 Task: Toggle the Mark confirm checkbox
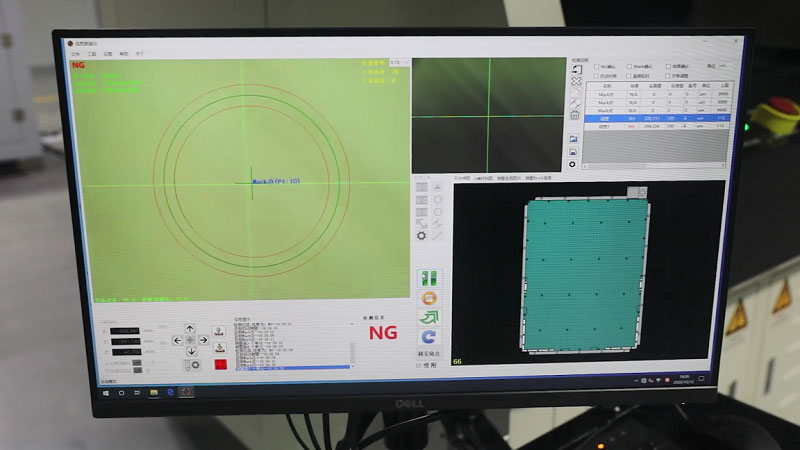tap(629, 67)
